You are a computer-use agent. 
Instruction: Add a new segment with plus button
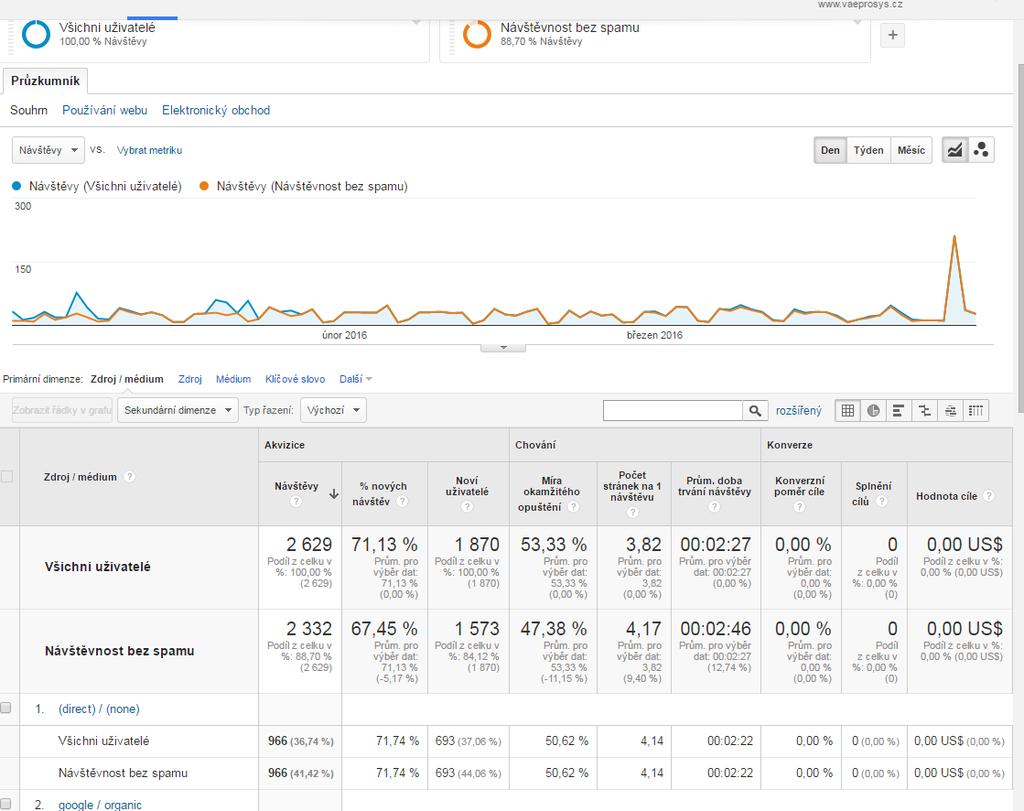[893, 35]
